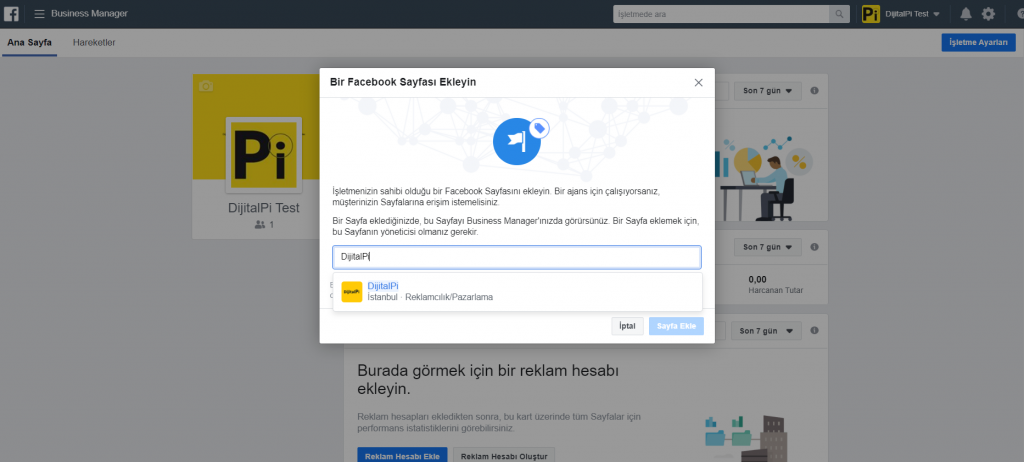Click the Sayfa Ekle button
This screenshot has height=462, width=1024.
(x=676, y=326)
